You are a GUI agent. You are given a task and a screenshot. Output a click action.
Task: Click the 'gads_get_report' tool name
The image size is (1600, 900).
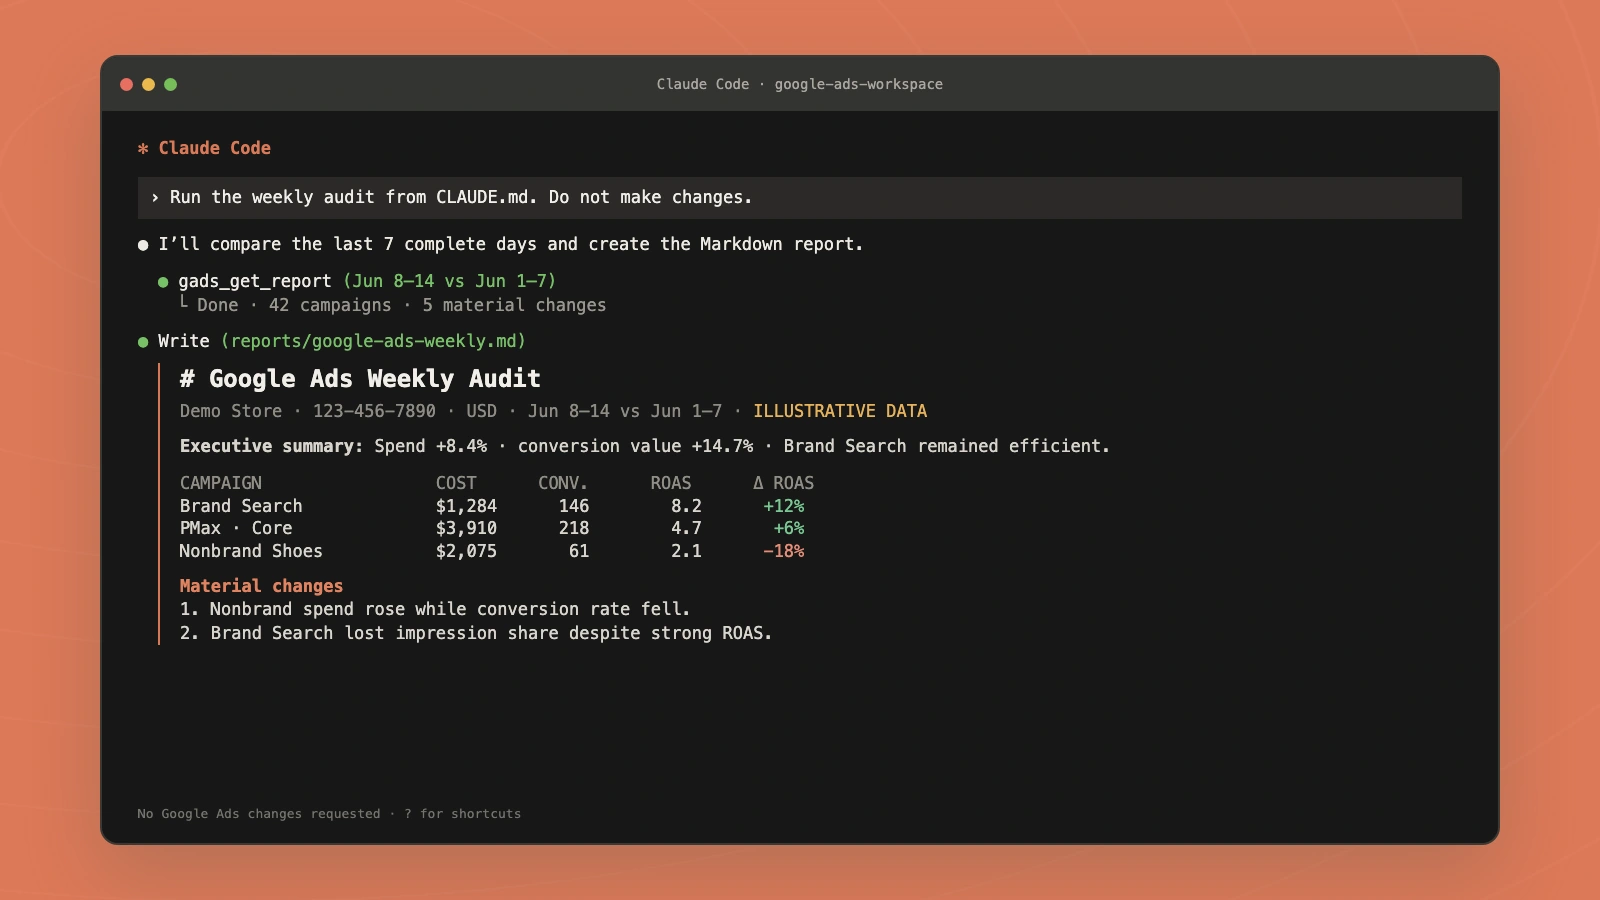(254, 281)
